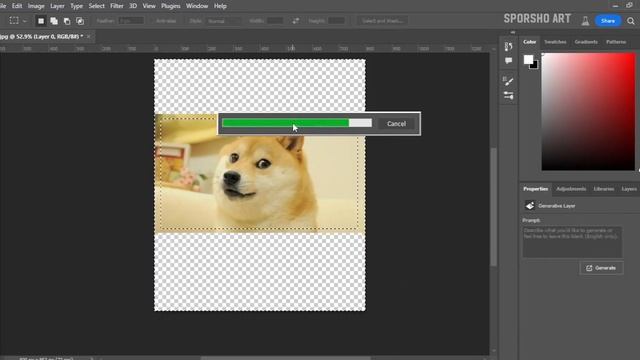
Task: Switch to the Layers tab
Action: click(x=629, y=189)
